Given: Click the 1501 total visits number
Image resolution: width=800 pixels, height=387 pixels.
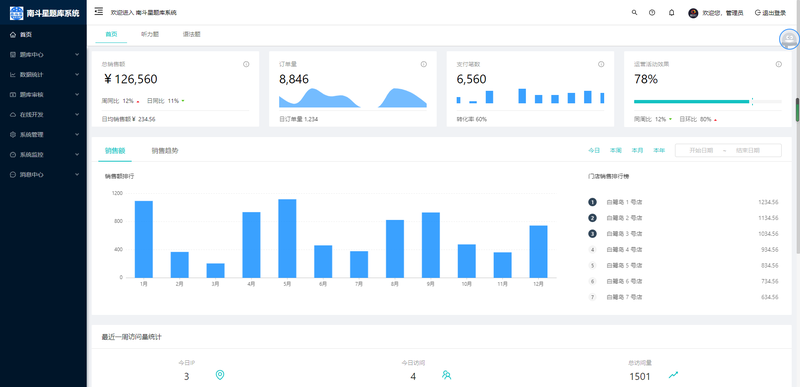Looking at the screenshot, I should point(640,377).
